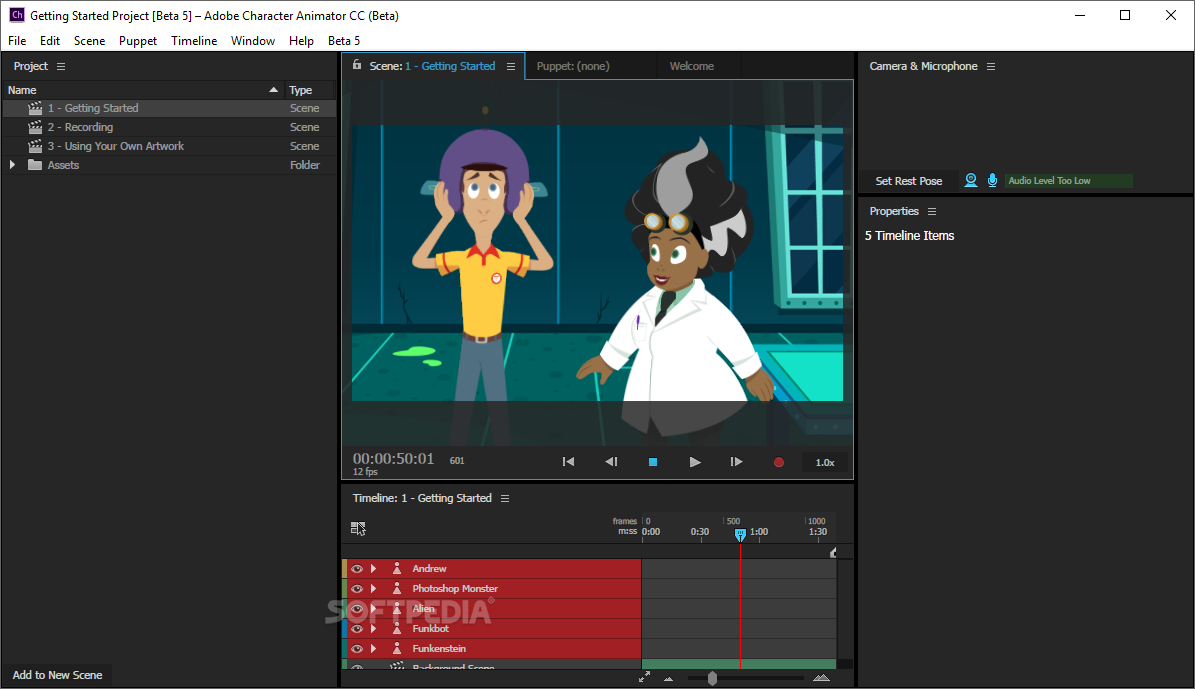Click fit timeline to view arrows icon

coord(645,677)
